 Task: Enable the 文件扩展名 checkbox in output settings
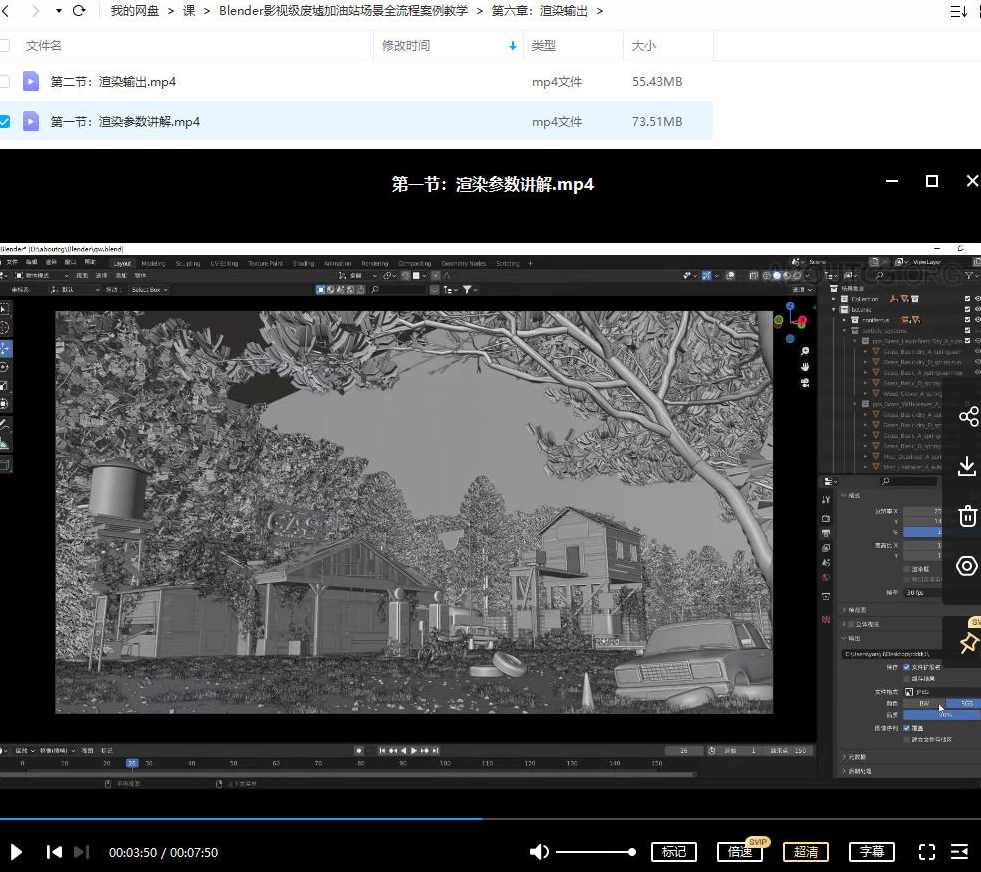click(x=906, y=668)
